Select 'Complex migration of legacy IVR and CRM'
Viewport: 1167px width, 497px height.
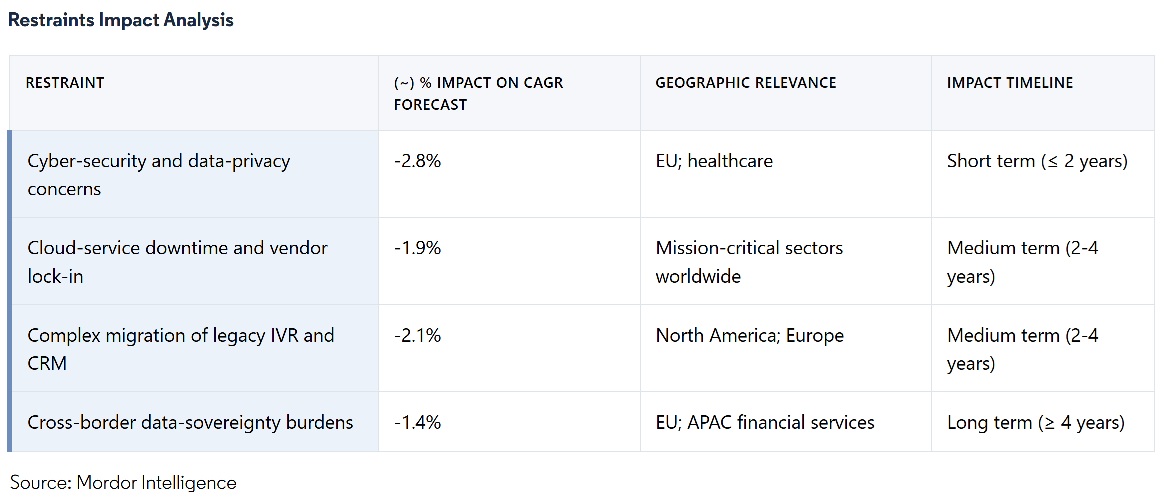(180, 348)
